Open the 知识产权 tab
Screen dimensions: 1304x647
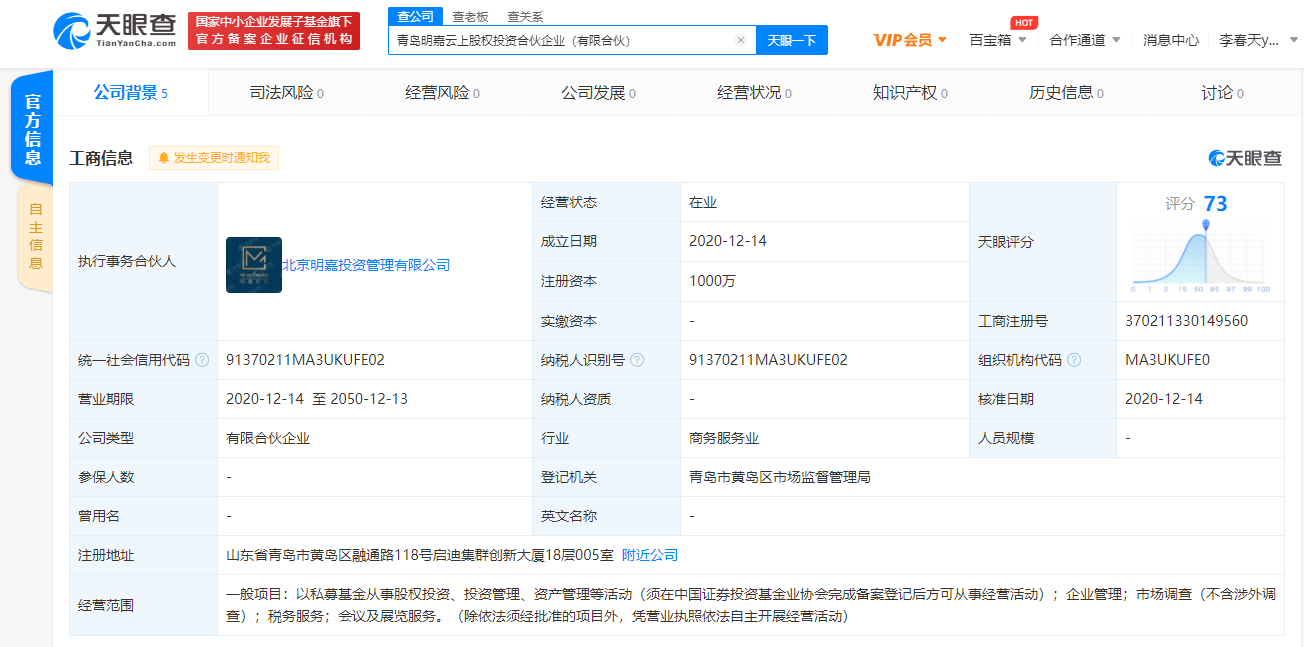point(910,93)
